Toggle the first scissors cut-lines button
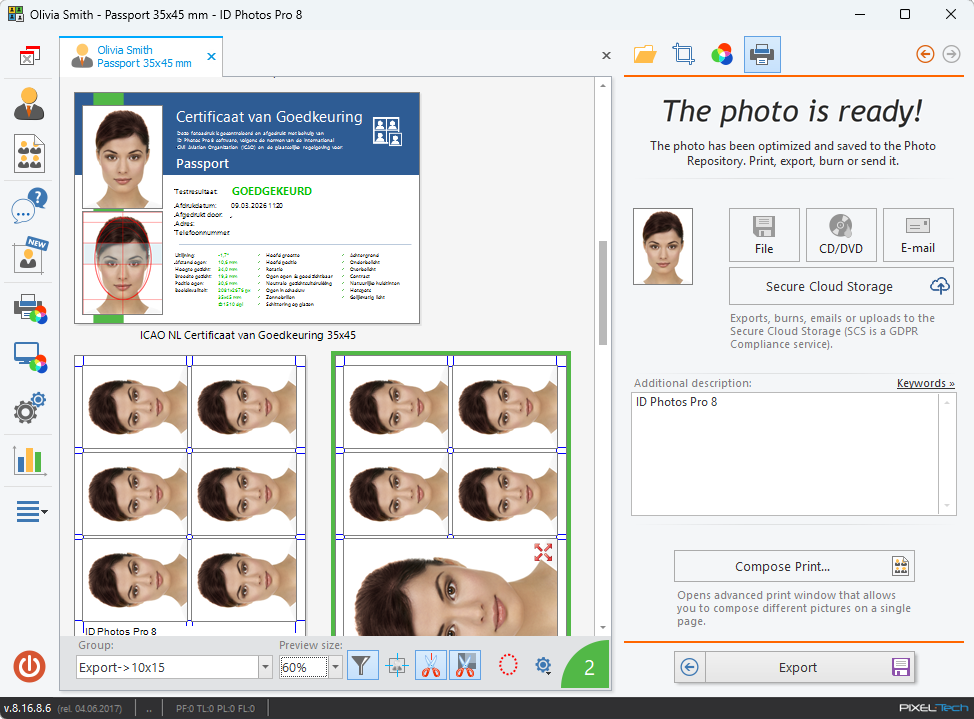974x719 pixels. click(x=431, y=666)
